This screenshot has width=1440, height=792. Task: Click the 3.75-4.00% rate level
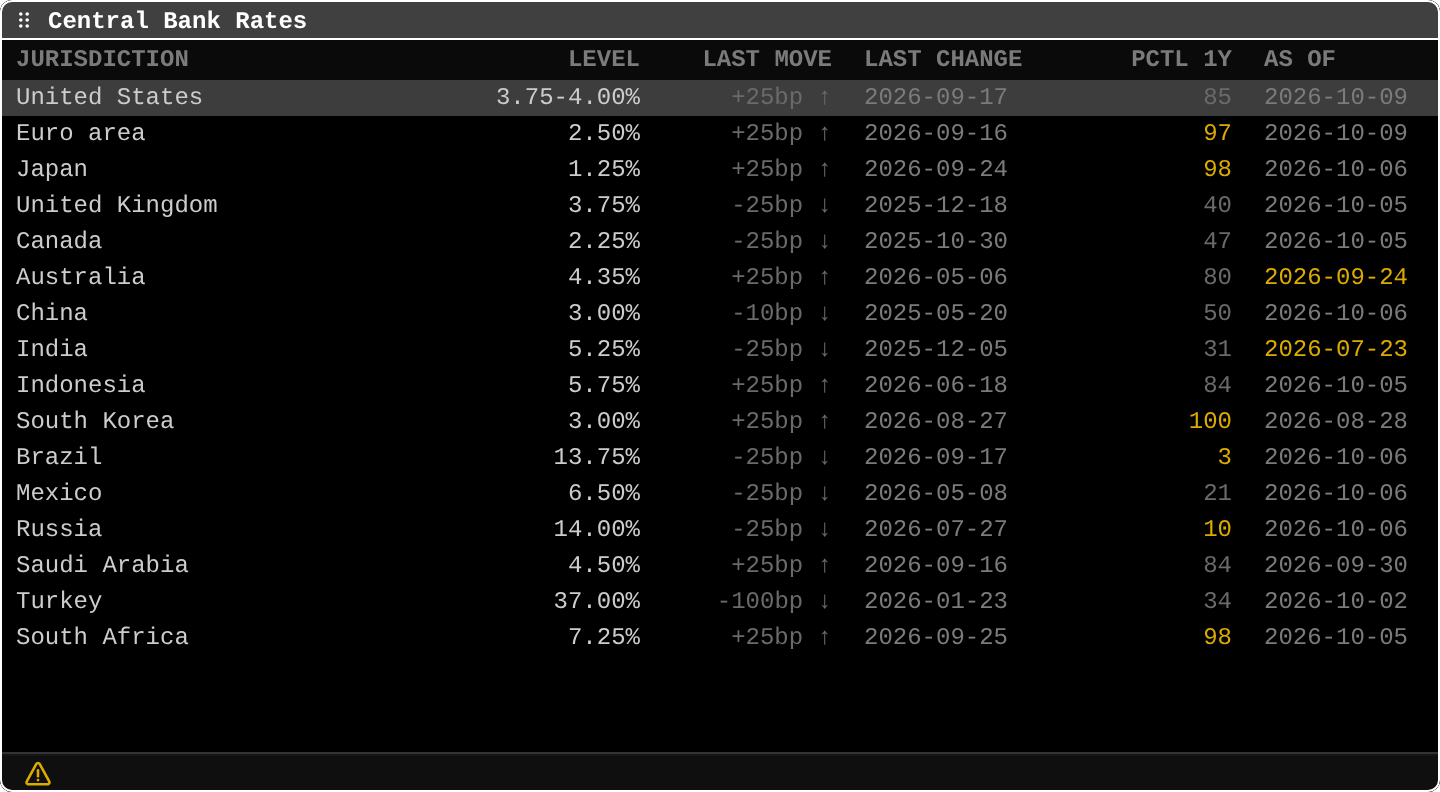point(568,97)
